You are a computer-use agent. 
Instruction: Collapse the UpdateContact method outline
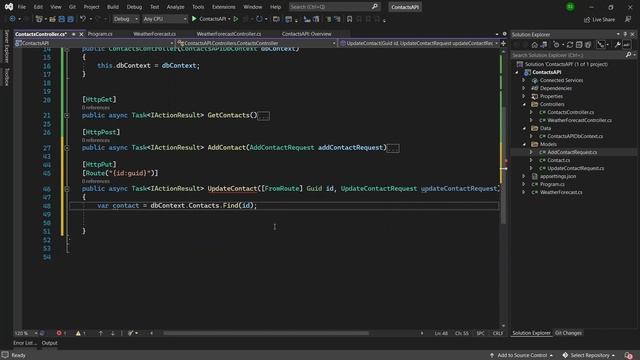point(67,189)
